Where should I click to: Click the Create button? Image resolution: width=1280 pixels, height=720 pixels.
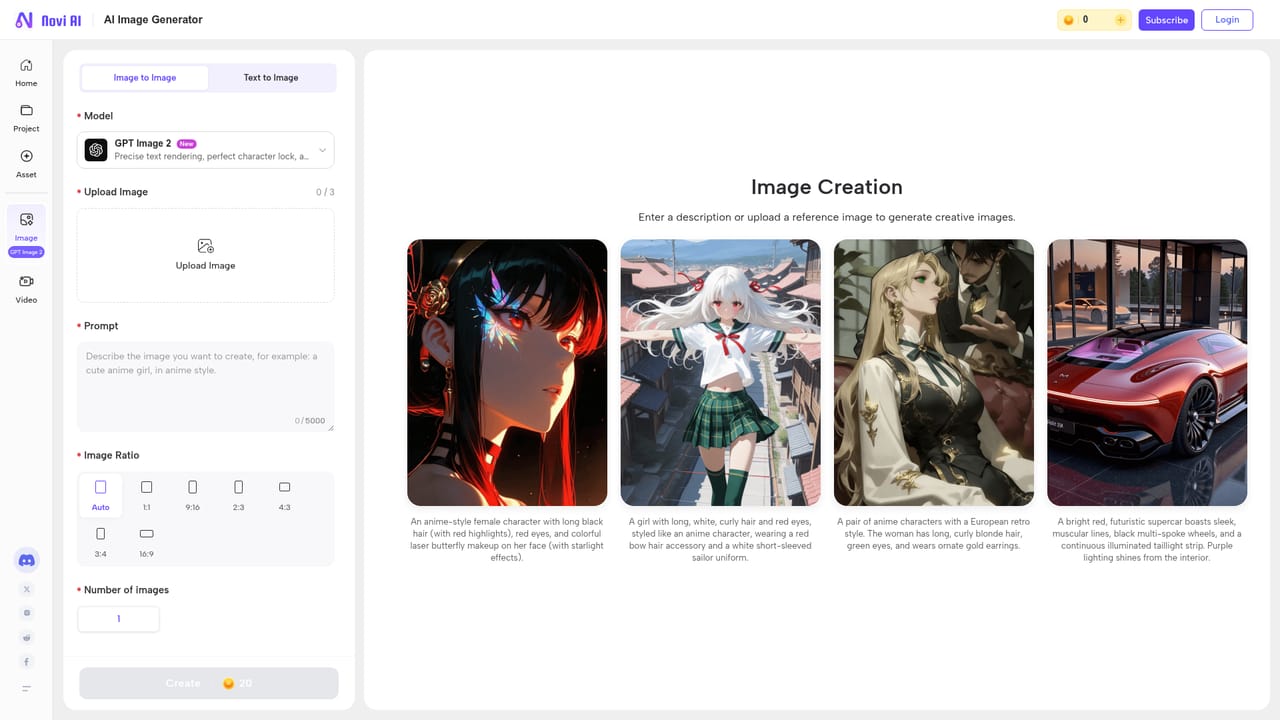209,683
